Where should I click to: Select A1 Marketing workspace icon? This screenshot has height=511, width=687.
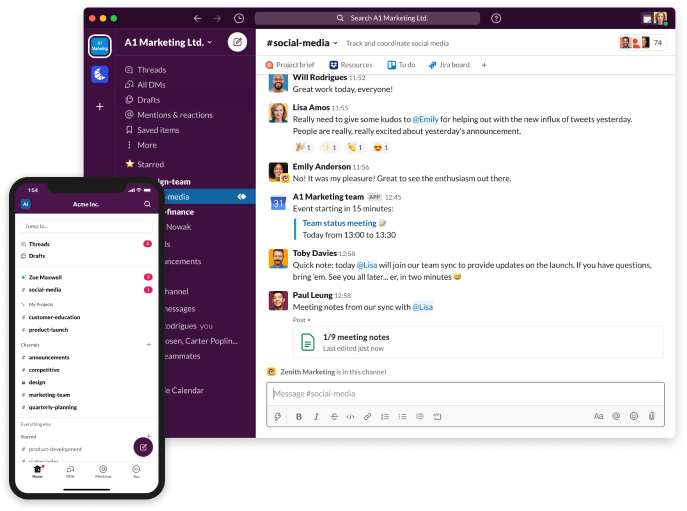click(100, 46)
